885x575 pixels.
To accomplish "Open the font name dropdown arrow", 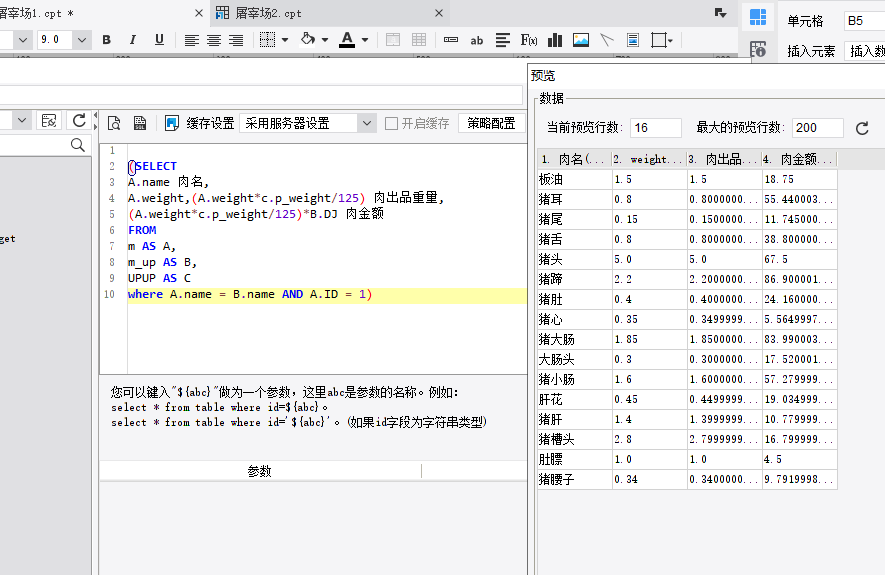I will (23, 40).
